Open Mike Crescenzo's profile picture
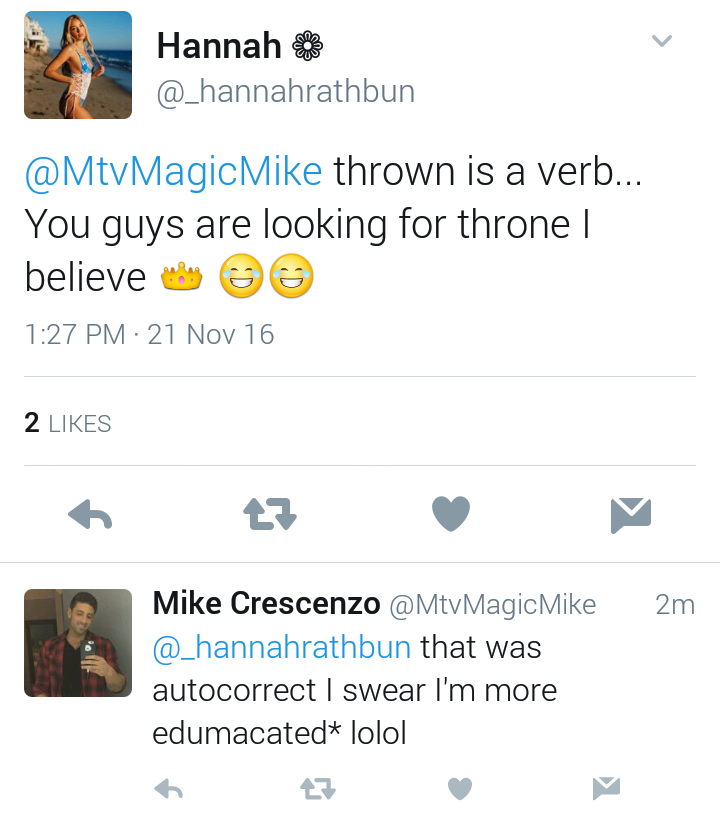 [78, 643]
